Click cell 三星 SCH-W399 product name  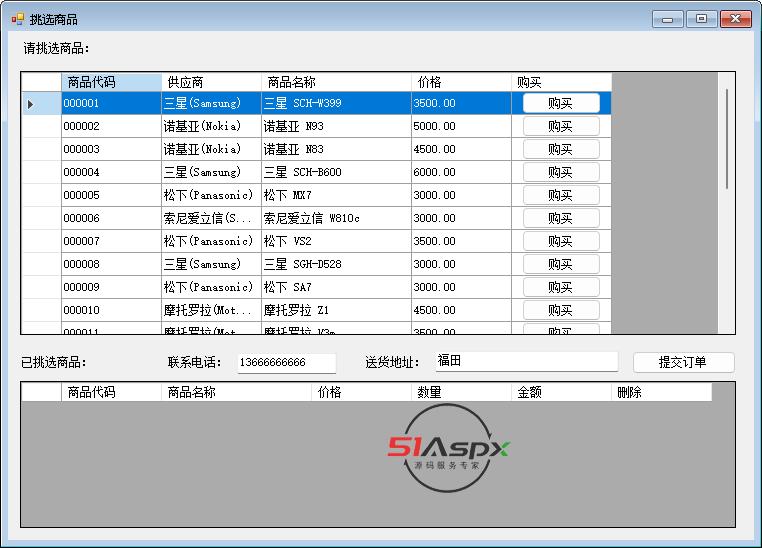point(336,103)
